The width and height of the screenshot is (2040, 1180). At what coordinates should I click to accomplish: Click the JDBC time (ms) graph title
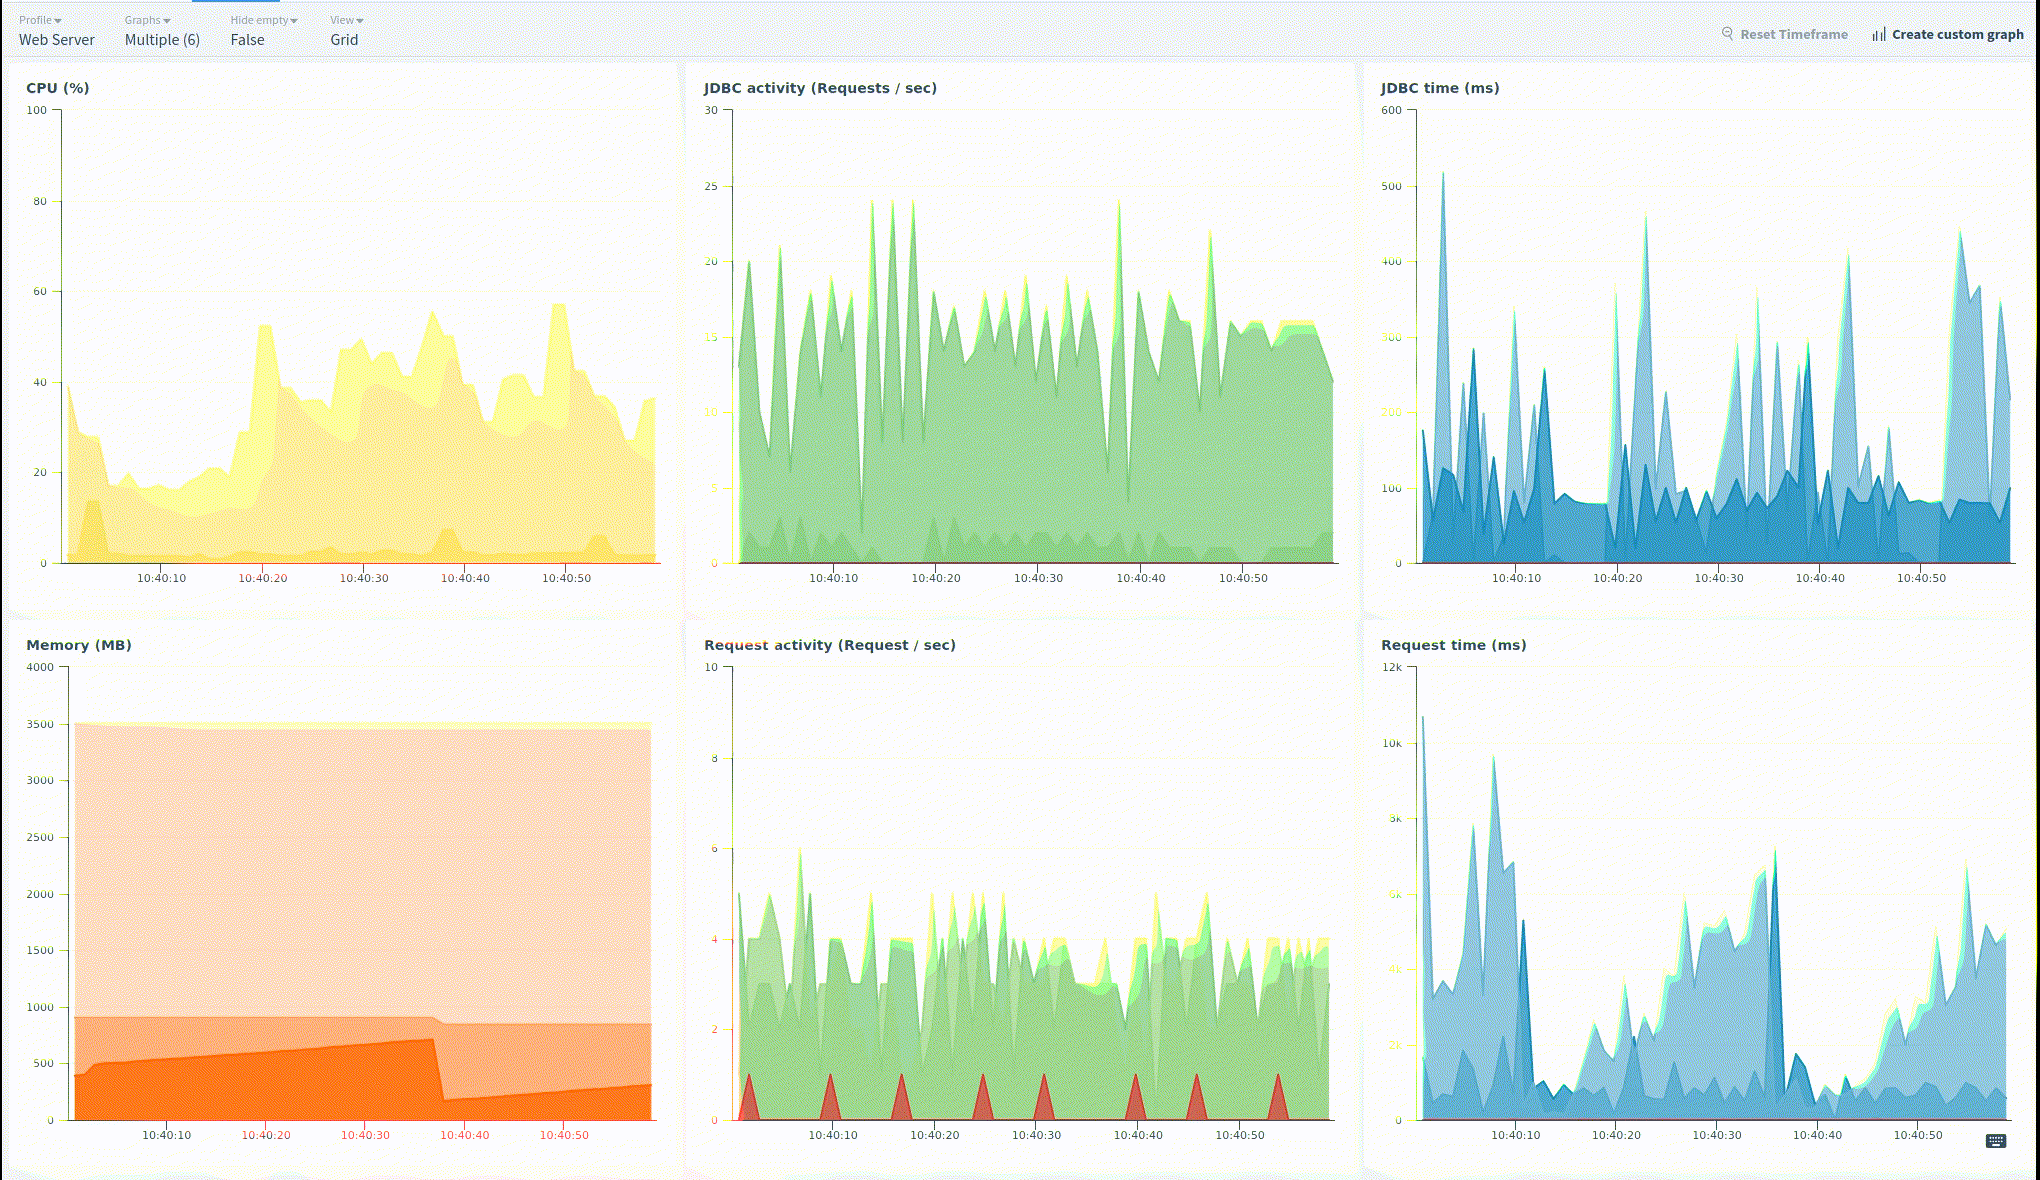[1440, 88]
